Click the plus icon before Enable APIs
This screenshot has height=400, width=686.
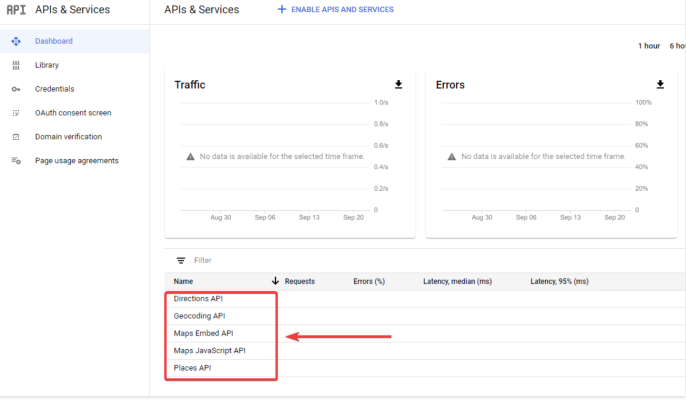point(282,9)
